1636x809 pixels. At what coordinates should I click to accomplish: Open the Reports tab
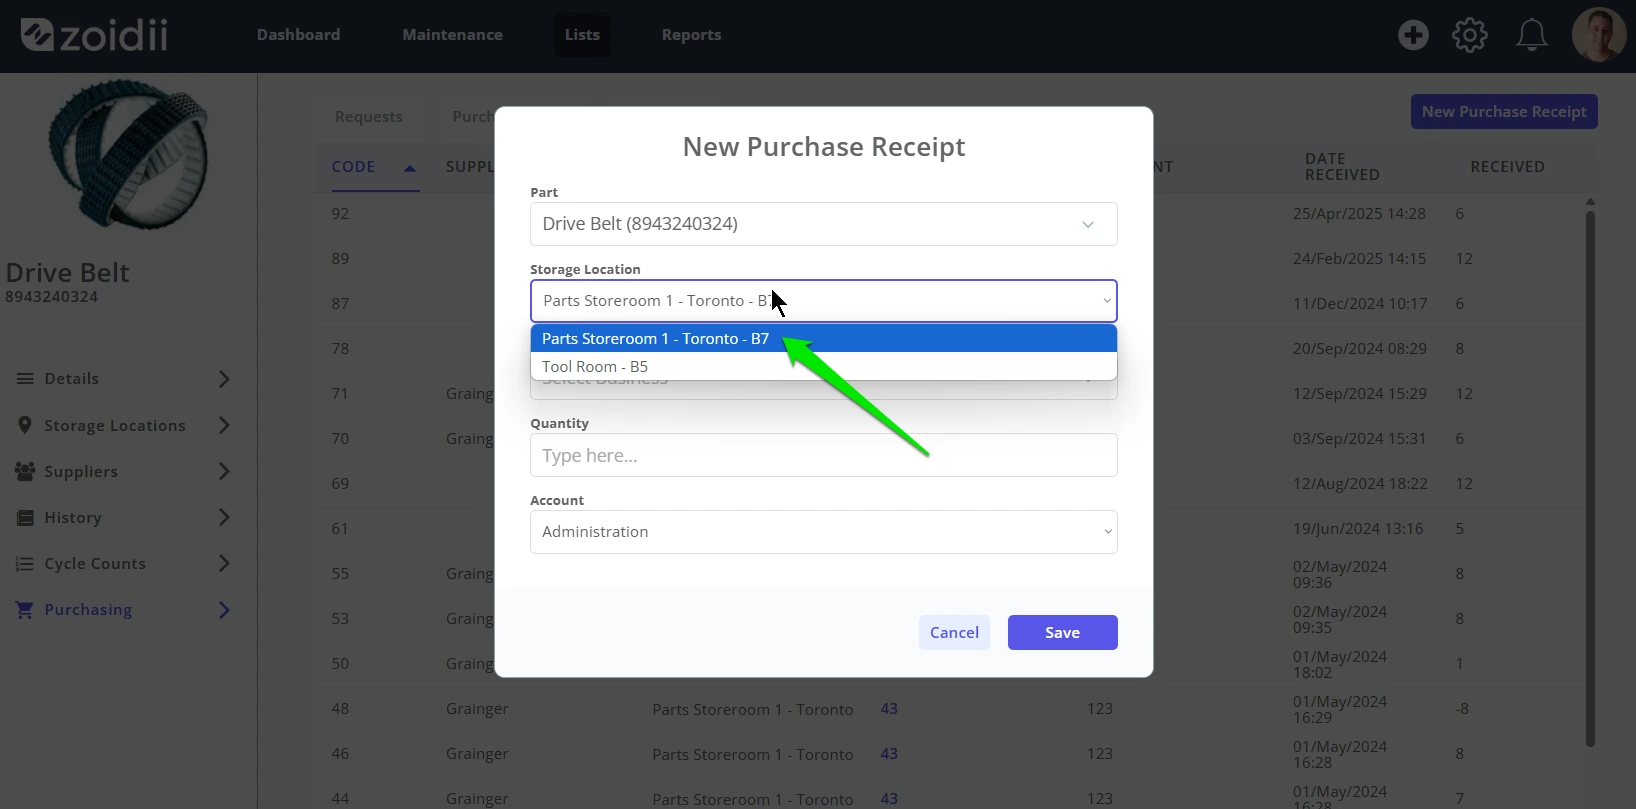[x=691, y=35]
